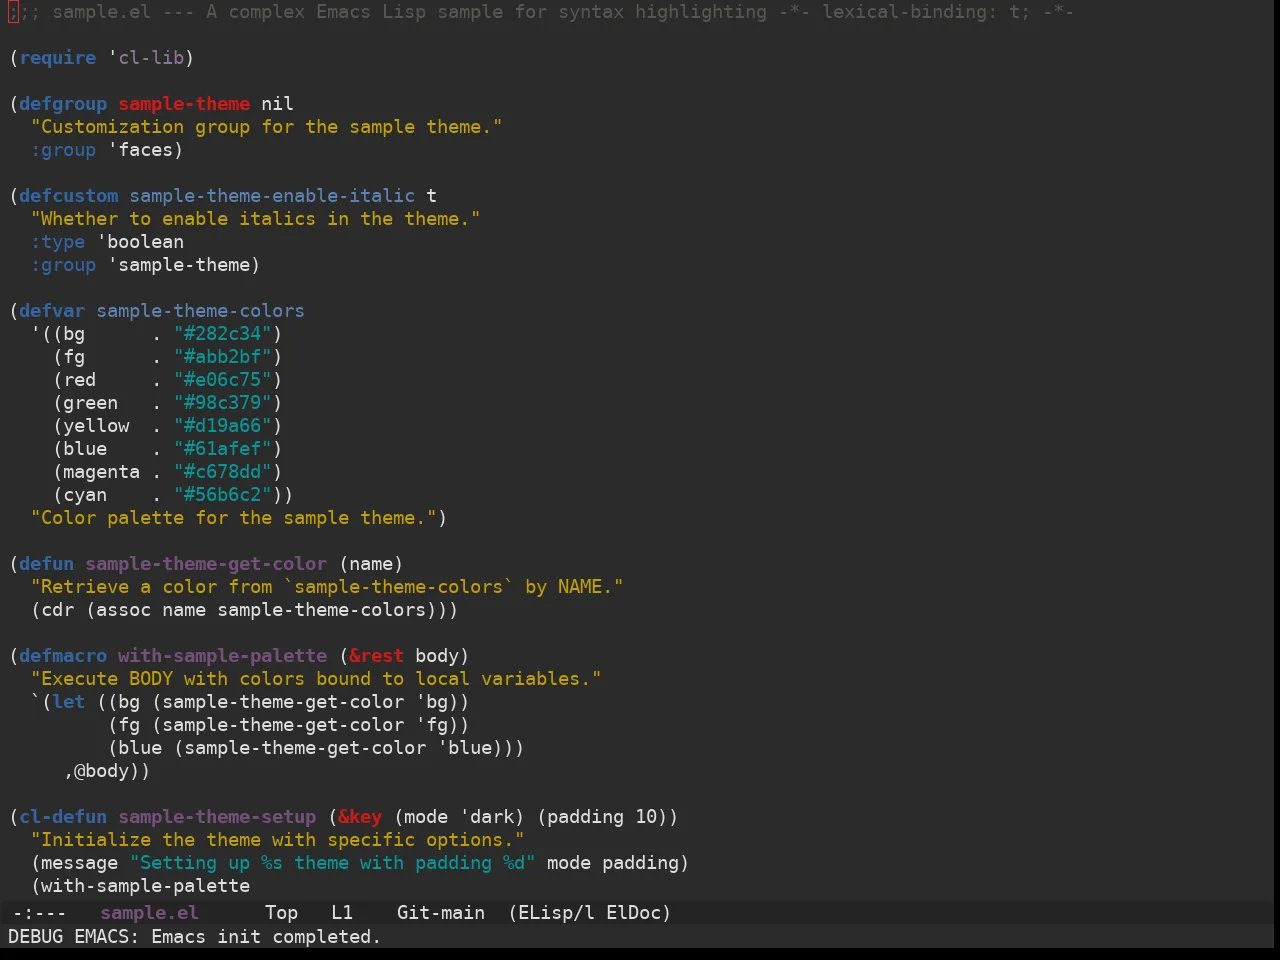Click the sample-theme-setup function name
1280x960 pixels.
click(x=217, y=817)
